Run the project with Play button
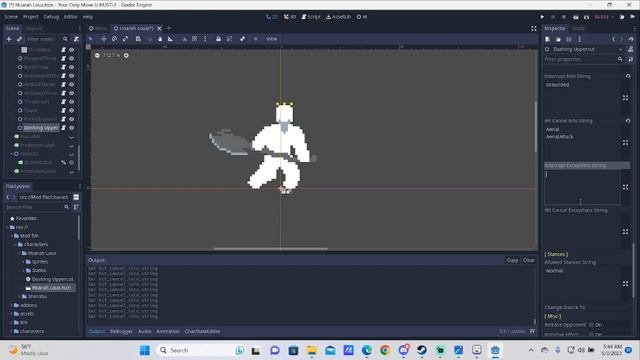This screenshot has height=360, width=640. (x=542, y=17)
